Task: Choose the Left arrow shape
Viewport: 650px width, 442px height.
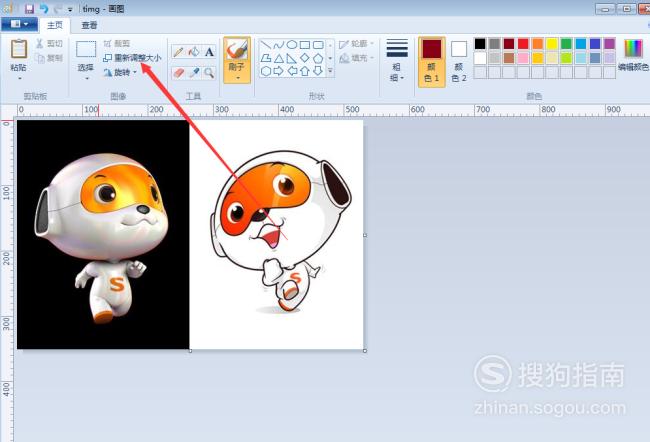Action: pos(292,71)
